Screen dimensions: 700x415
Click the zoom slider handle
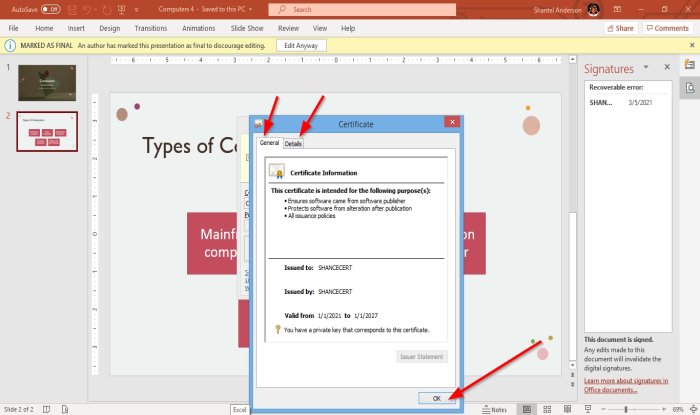coord(626,409)
